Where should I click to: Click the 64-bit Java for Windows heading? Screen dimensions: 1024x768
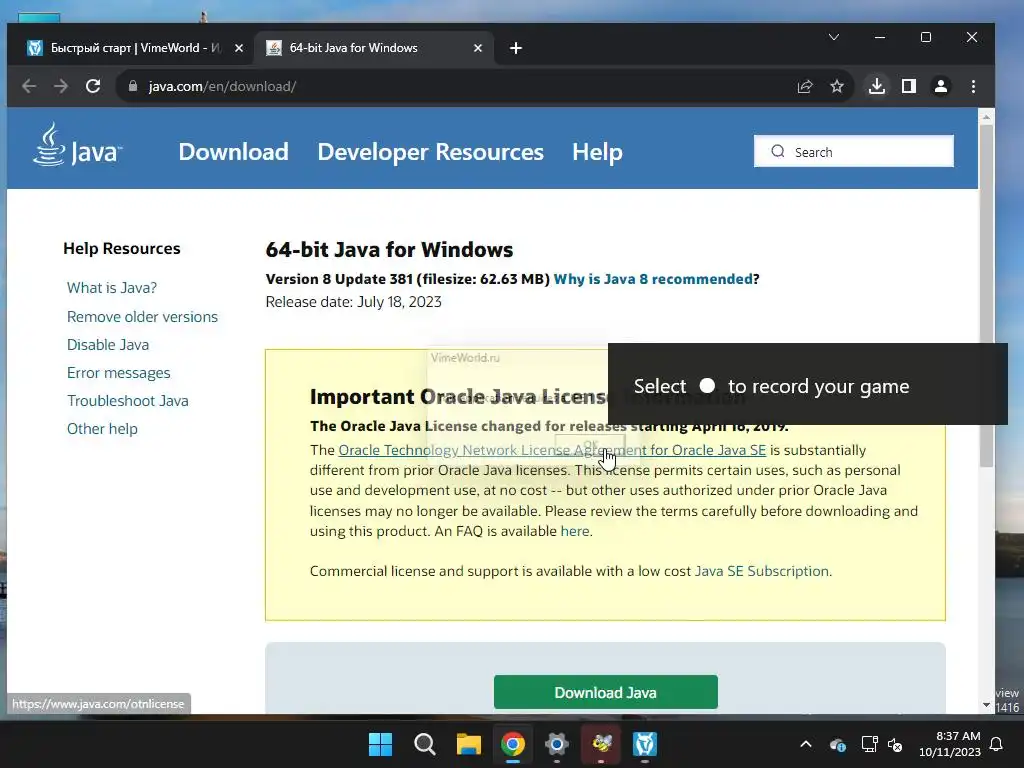coord(389,249)
